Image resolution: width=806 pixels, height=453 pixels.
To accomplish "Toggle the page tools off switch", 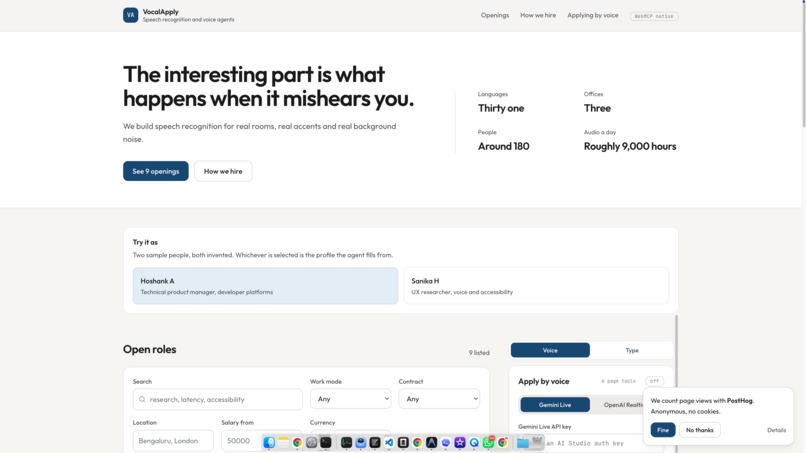I will [x=654, y=381].
